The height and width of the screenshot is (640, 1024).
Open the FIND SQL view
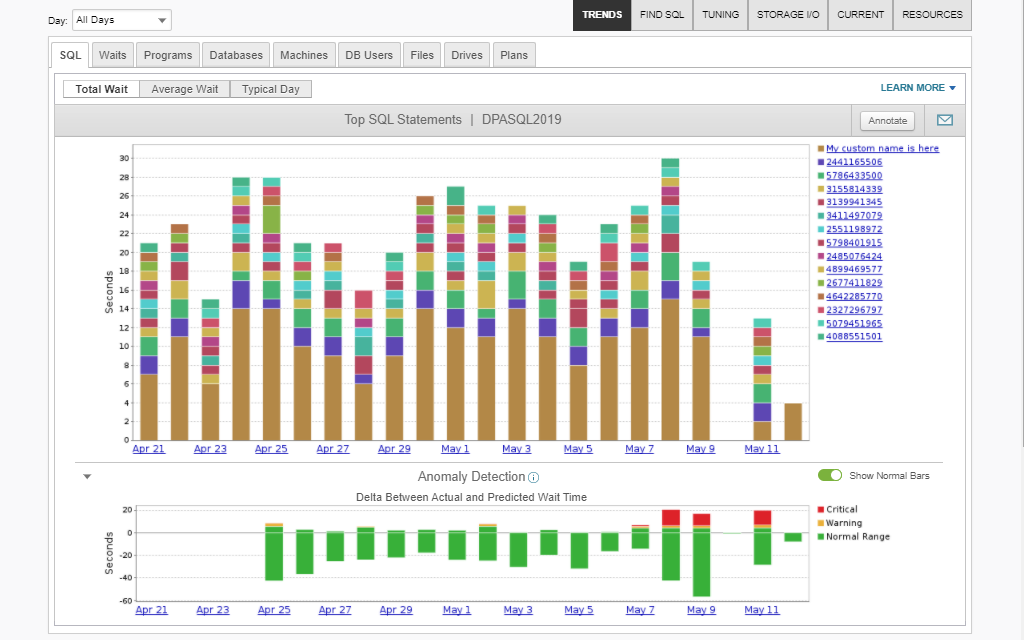pos(661,15)
